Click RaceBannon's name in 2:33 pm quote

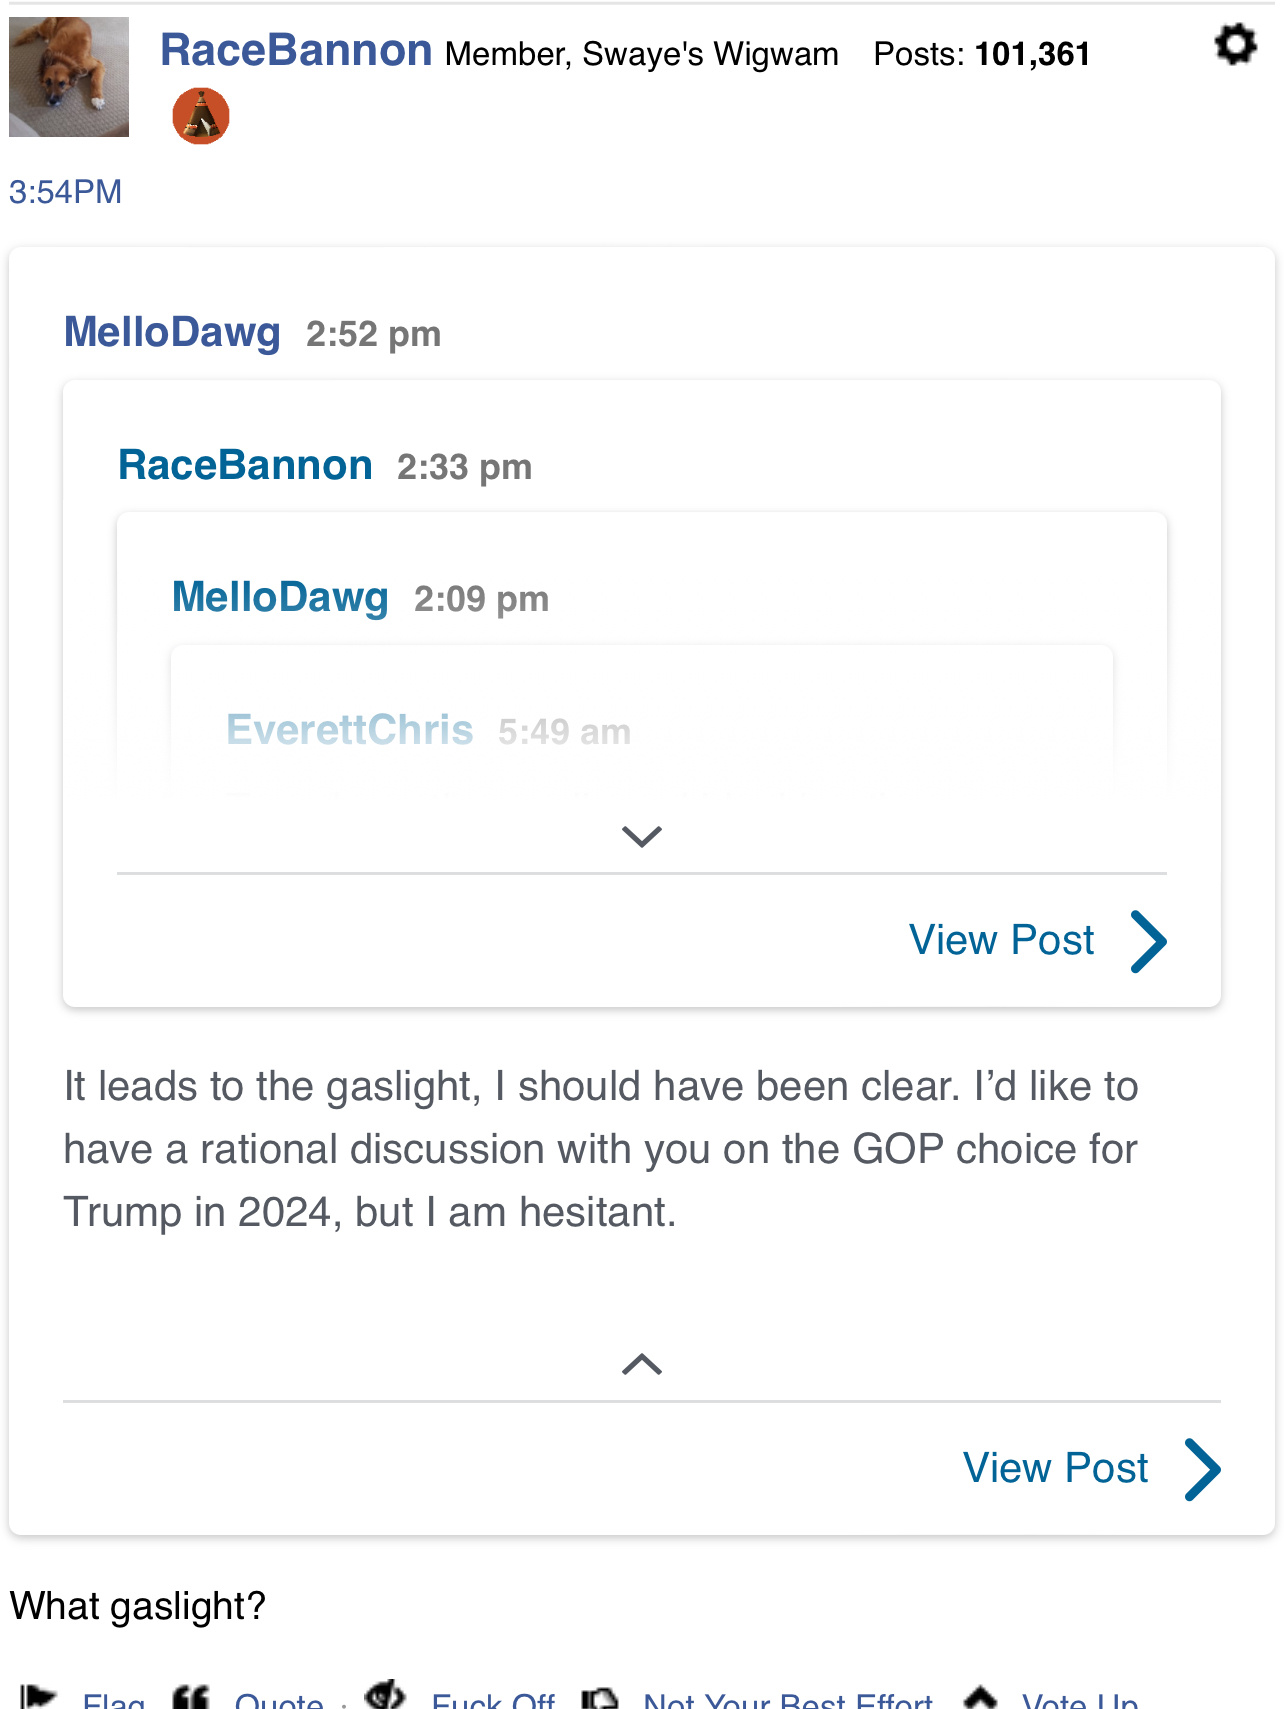click(245, 466)
